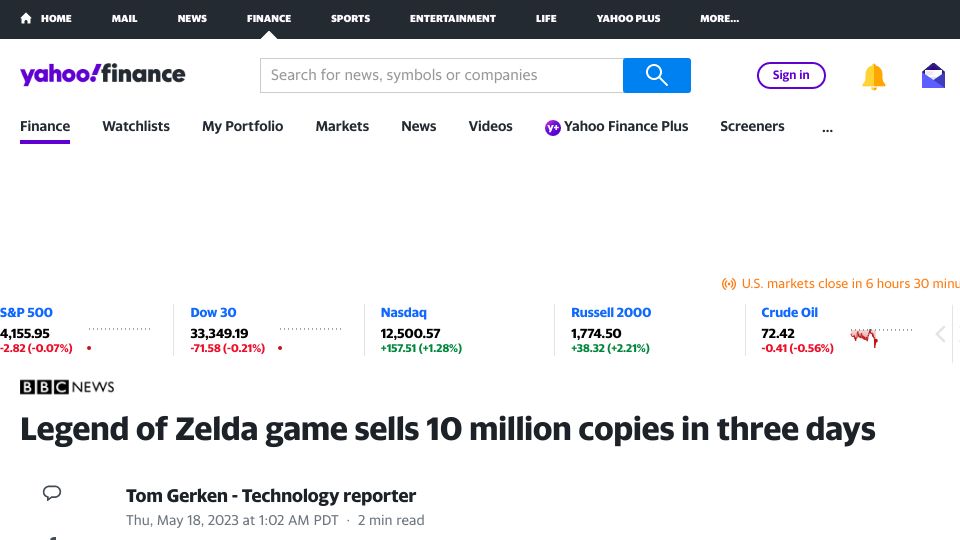
Task: Click the Thu, May 18, 2023 timestamp
Action: click(x=232, y=520)
